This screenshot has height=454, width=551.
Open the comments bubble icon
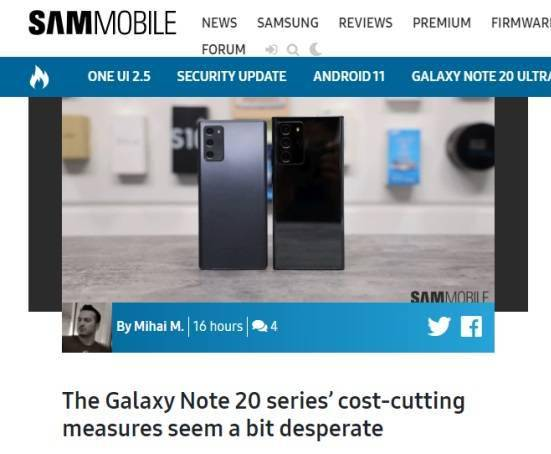(x=260, y=326)
